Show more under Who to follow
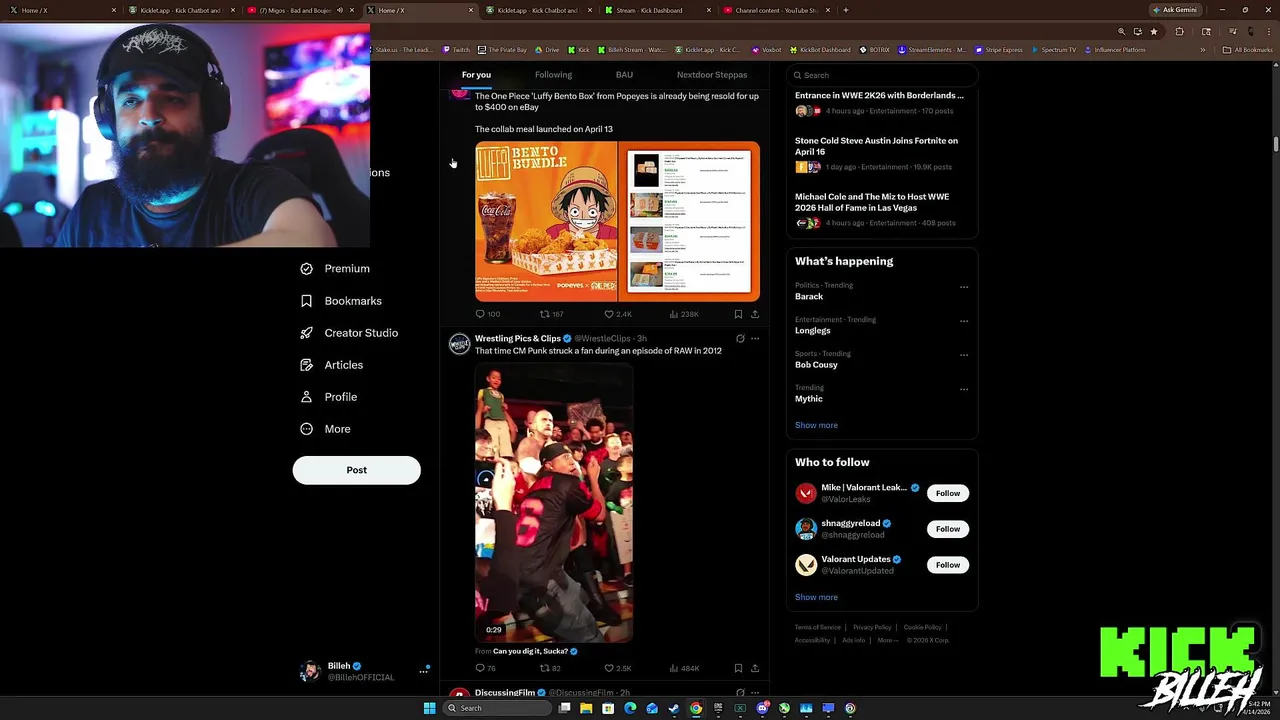 [x=816, y=597]
